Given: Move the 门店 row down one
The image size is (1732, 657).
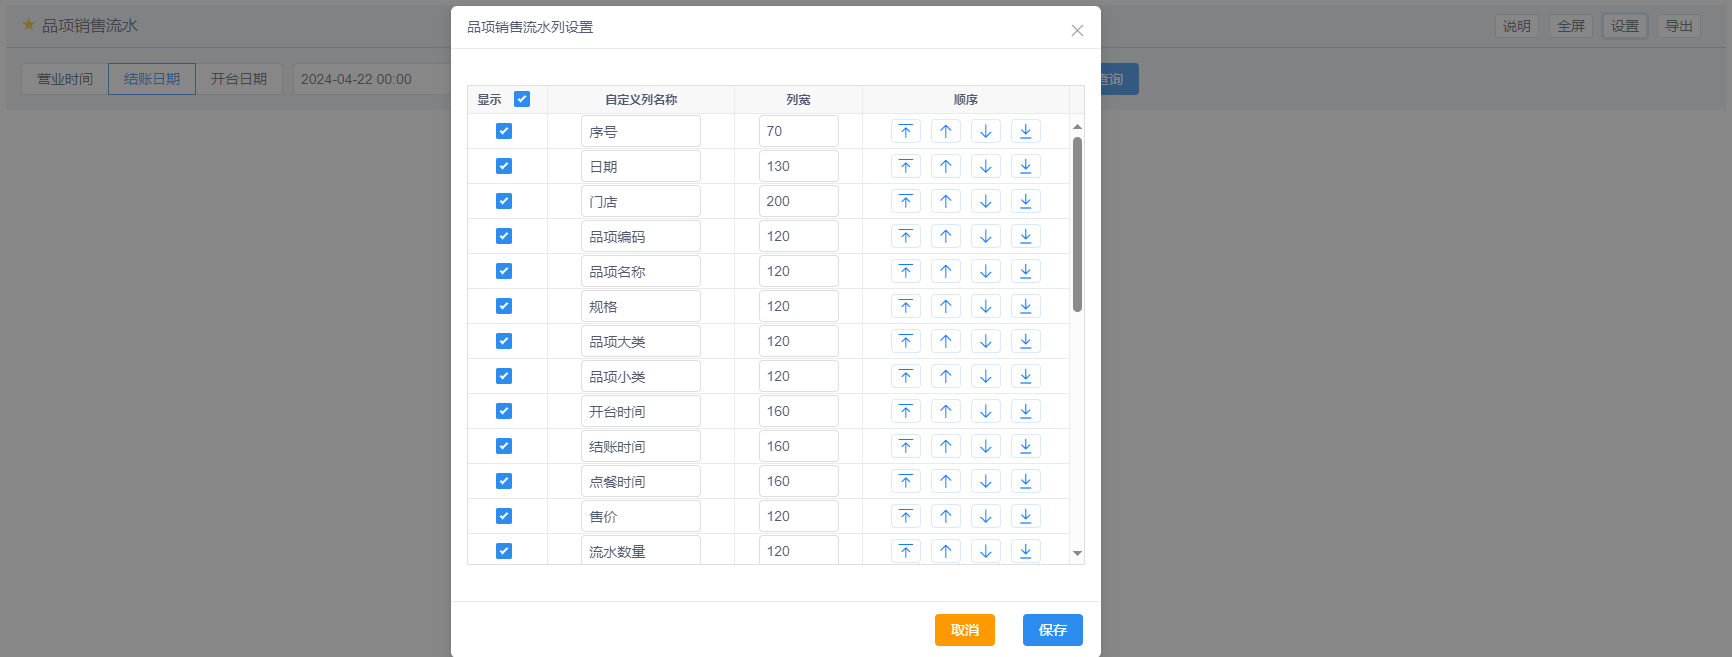Looking at the screenshot, I should click(x=986, y=201).
